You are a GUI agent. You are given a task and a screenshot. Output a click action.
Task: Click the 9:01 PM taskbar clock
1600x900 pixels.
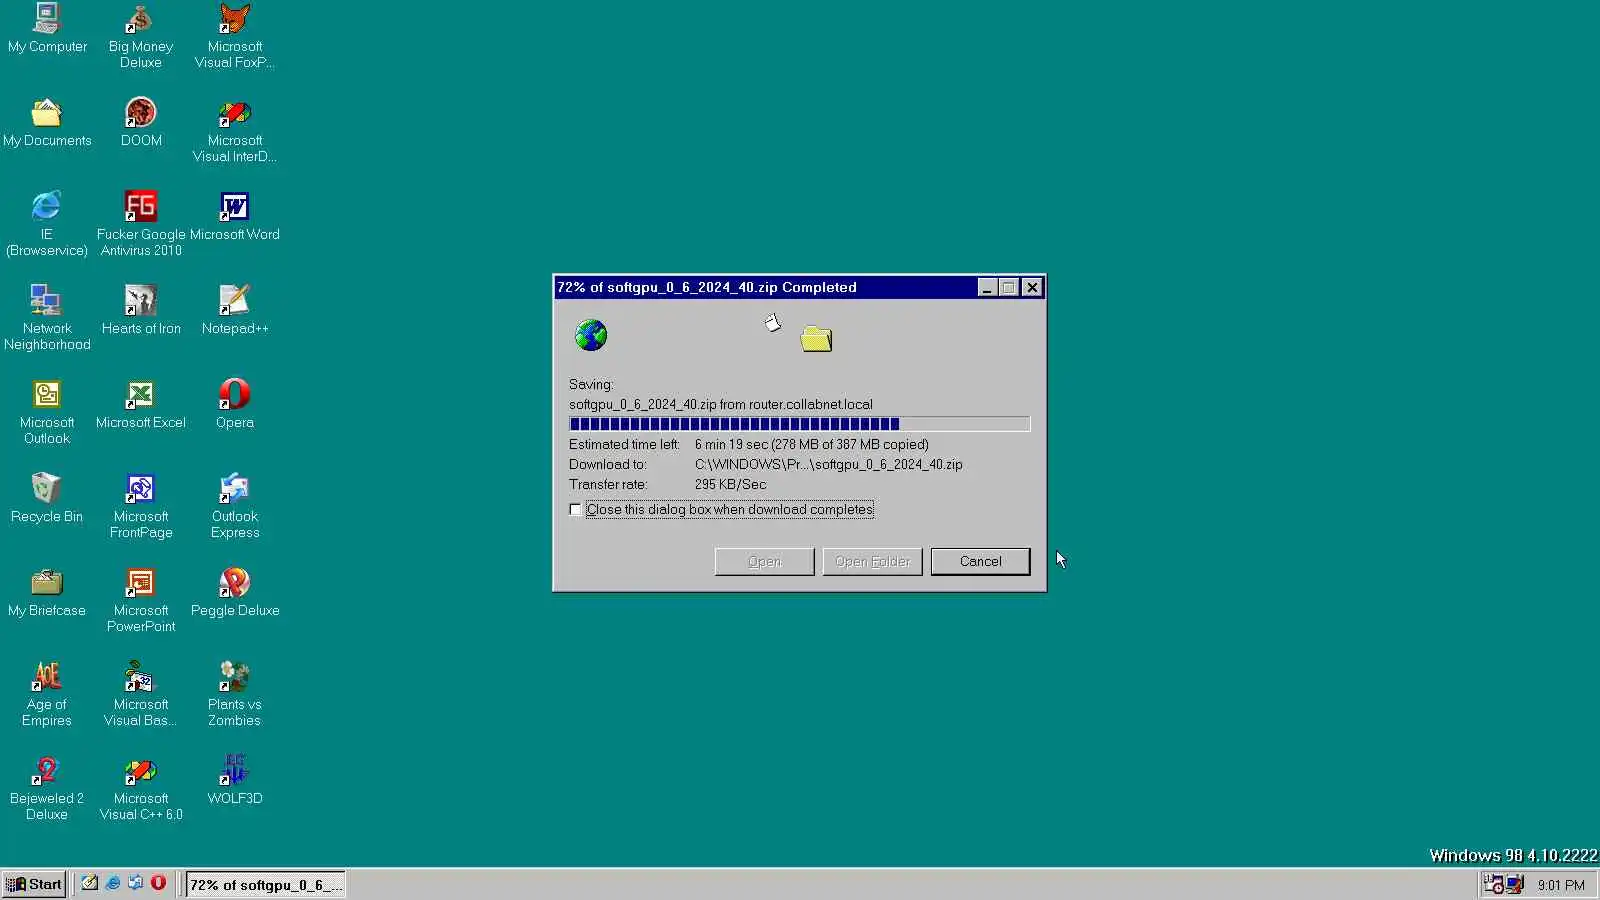(x=1561, y=885)
